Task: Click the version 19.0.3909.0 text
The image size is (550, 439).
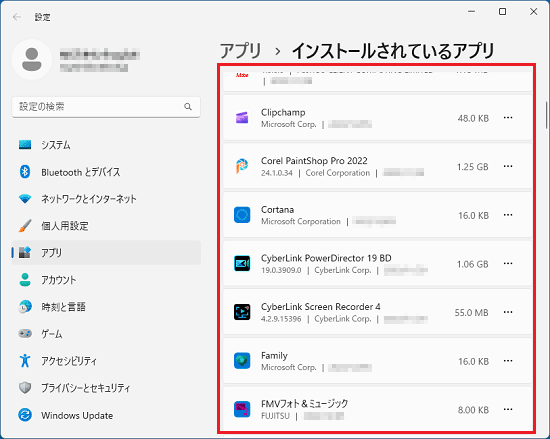Action: click(x=281, y=270)
